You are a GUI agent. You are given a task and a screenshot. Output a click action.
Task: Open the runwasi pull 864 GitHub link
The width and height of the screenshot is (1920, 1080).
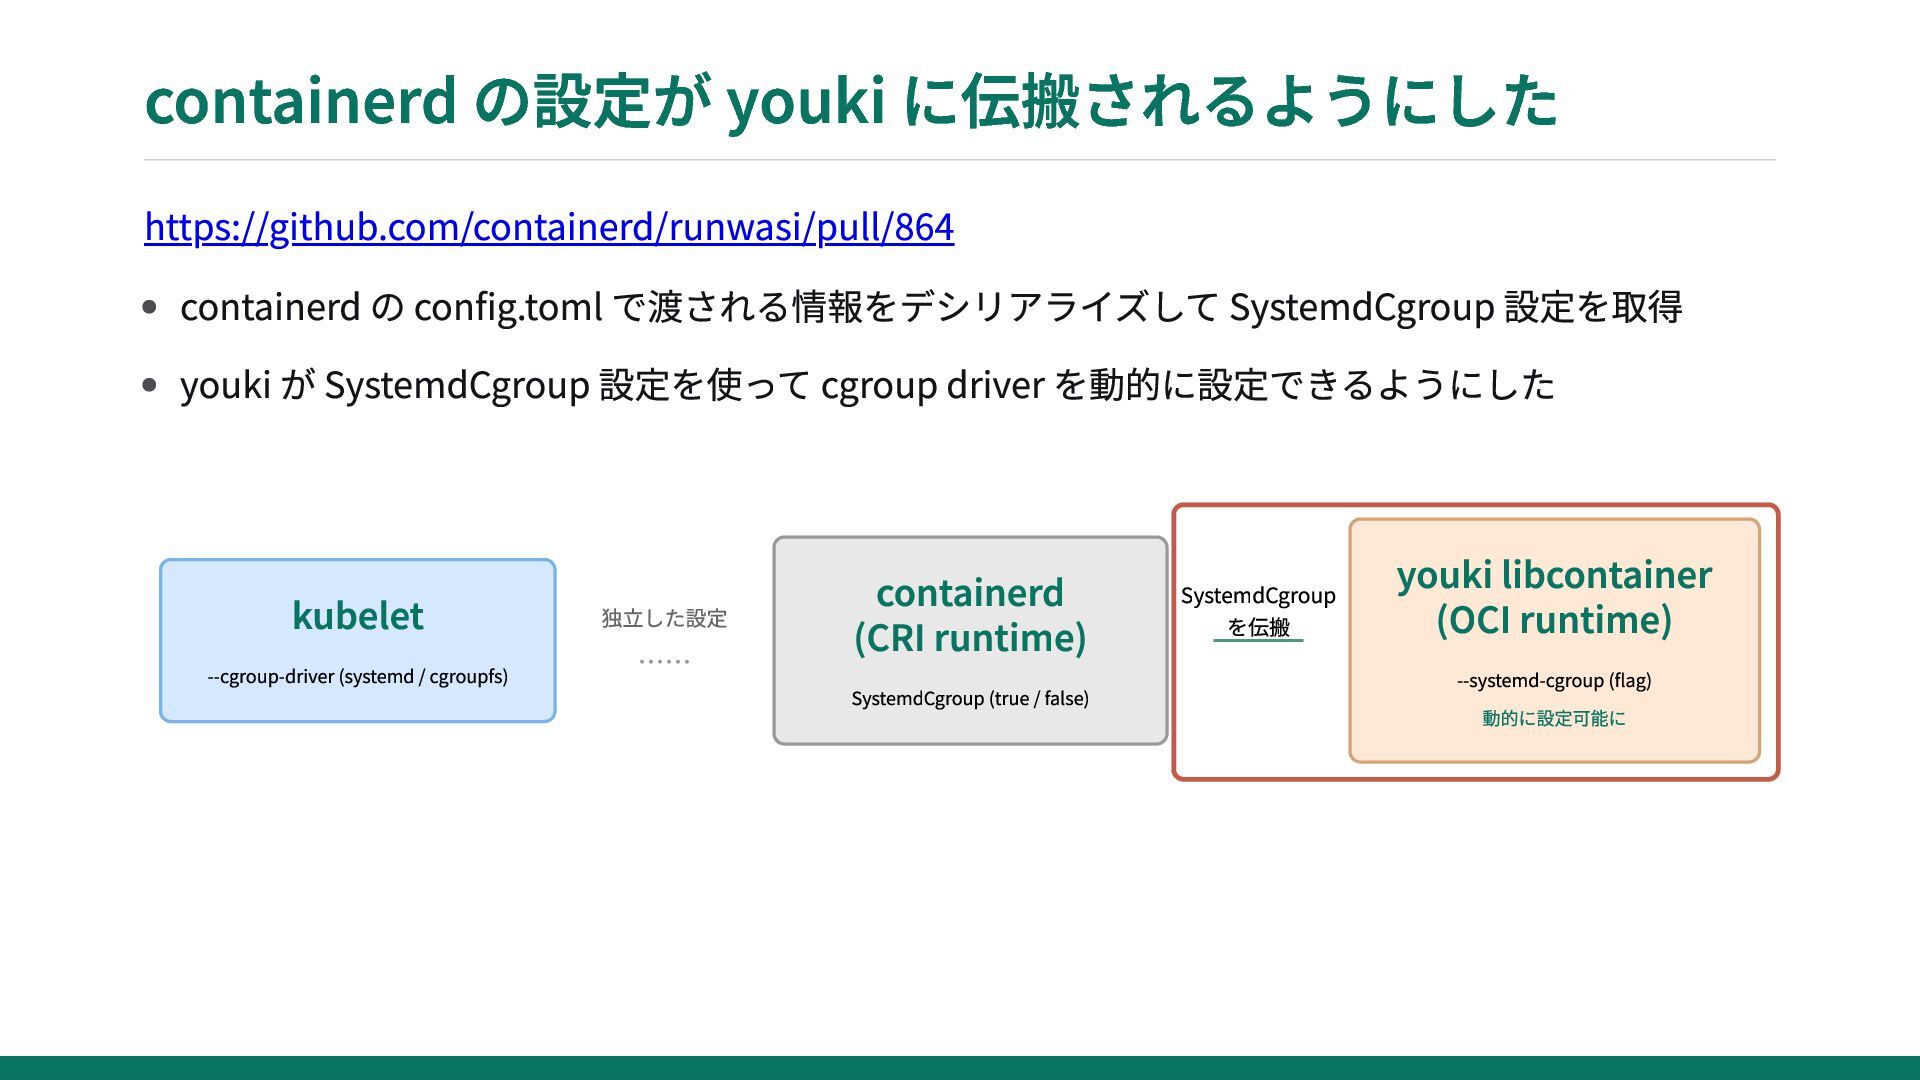549,227
